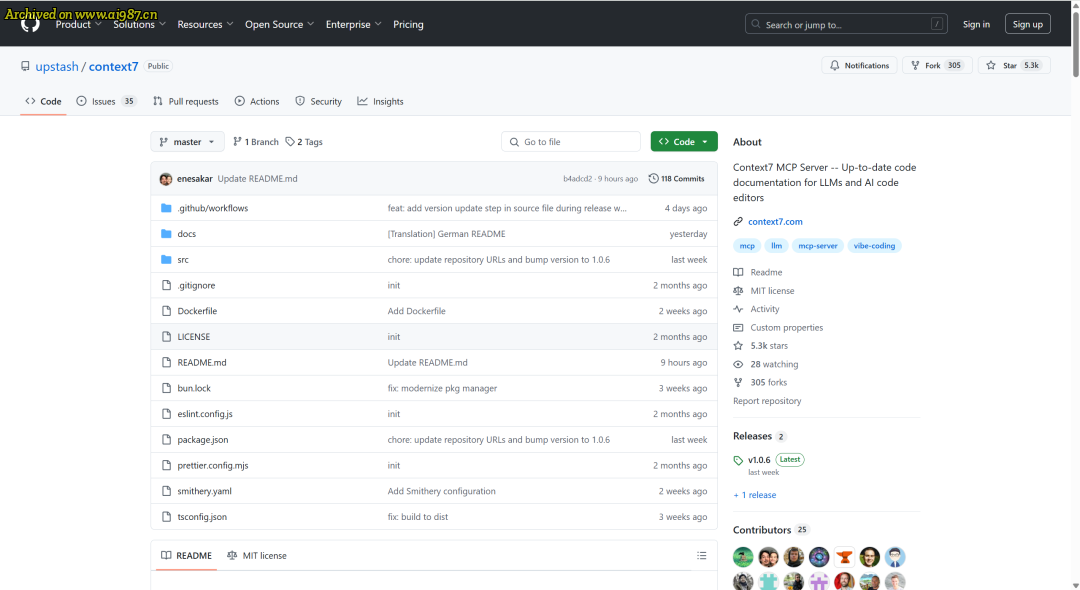This screenshot has height=590, width=1080.
Task: Click the vibe-coding topic tag
Action: [x=874, y=246]
